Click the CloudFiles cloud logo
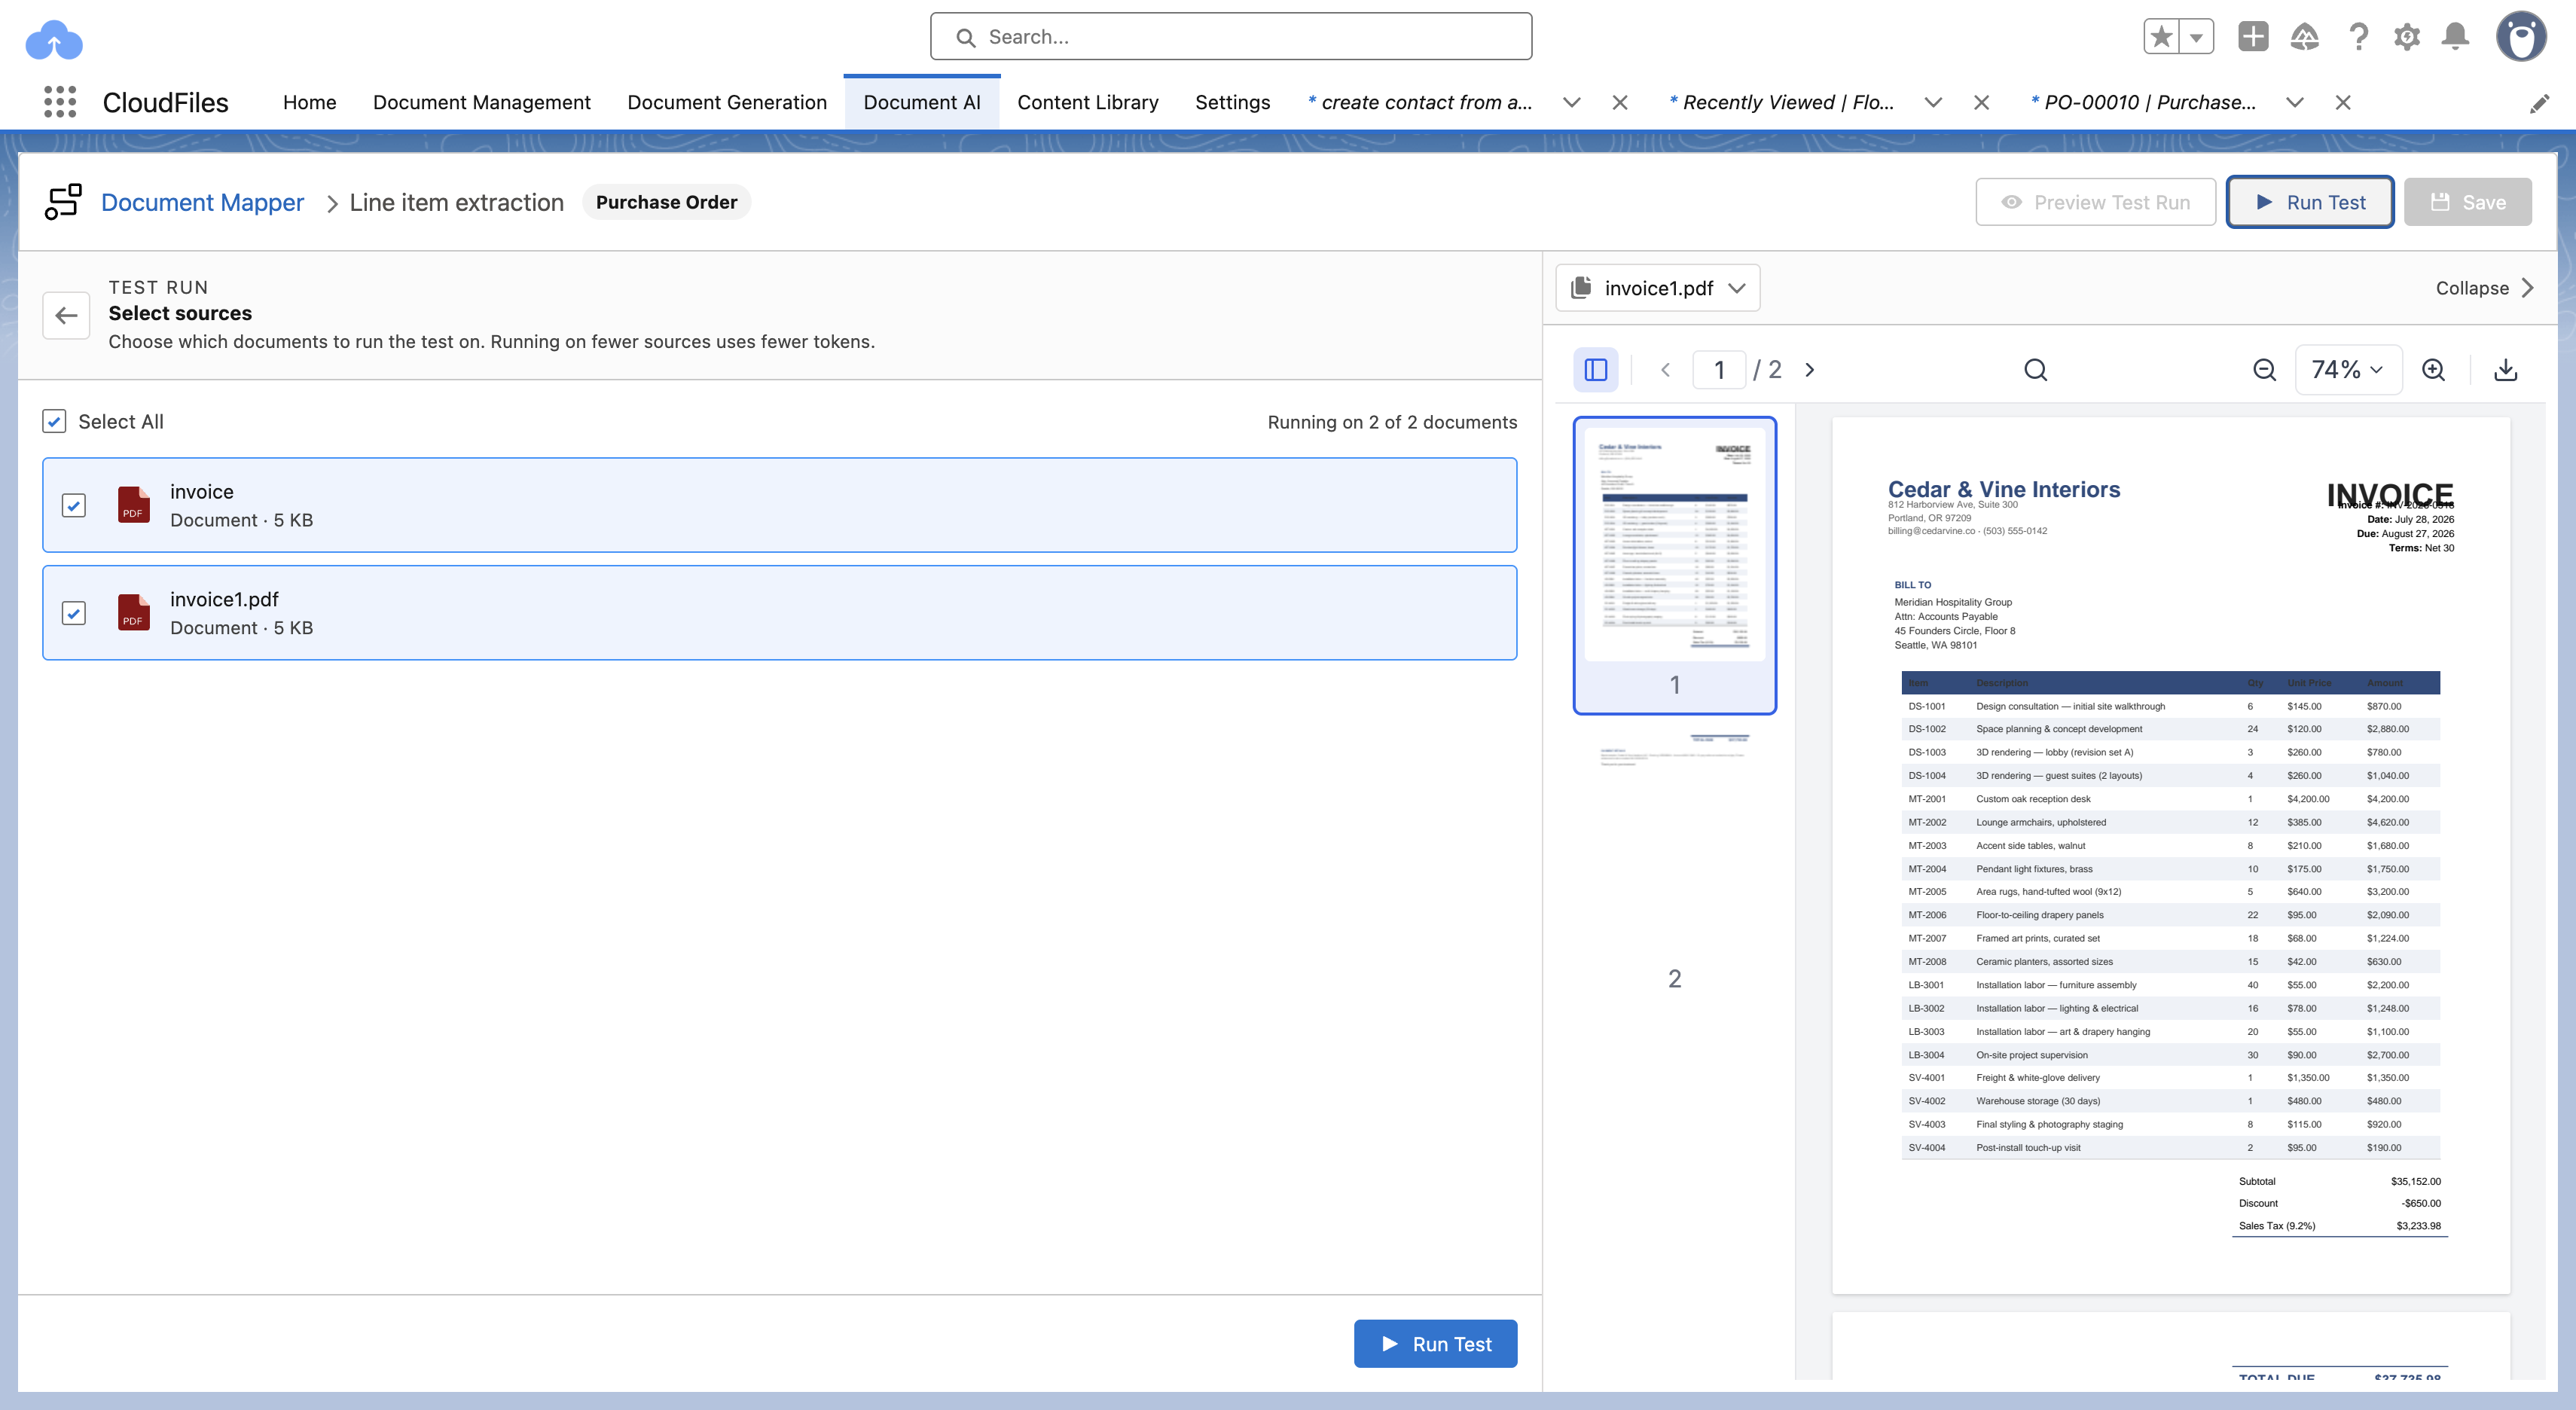 (x=53, y=40)
